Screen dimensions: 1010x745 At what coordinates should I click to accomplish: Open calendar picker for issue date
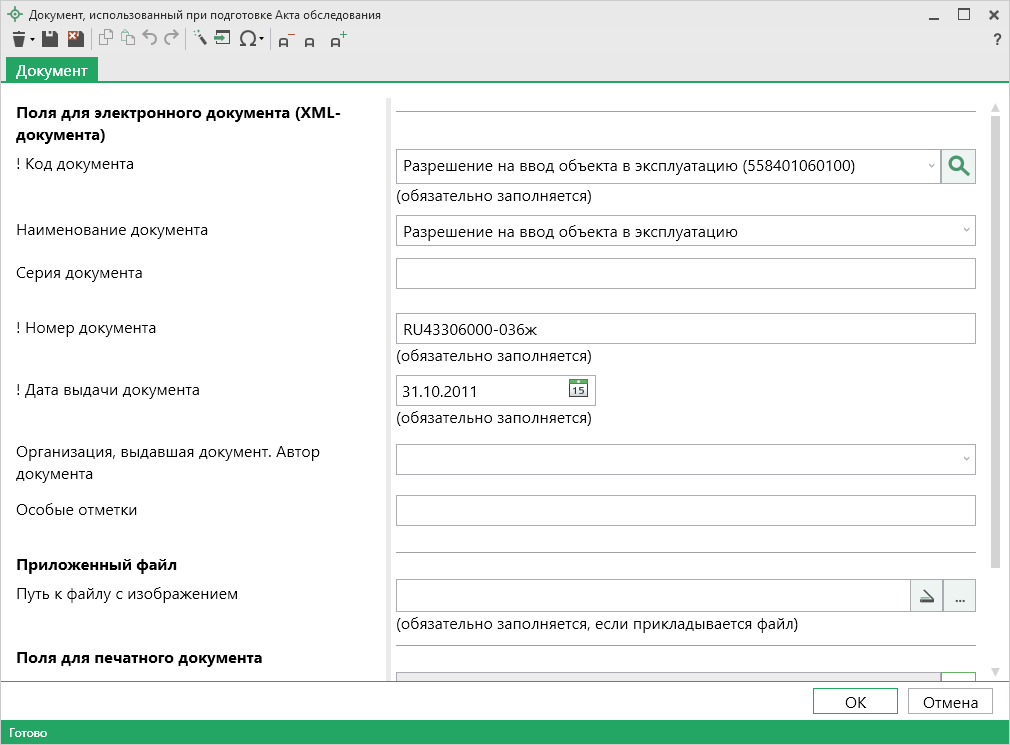point(578,390)
